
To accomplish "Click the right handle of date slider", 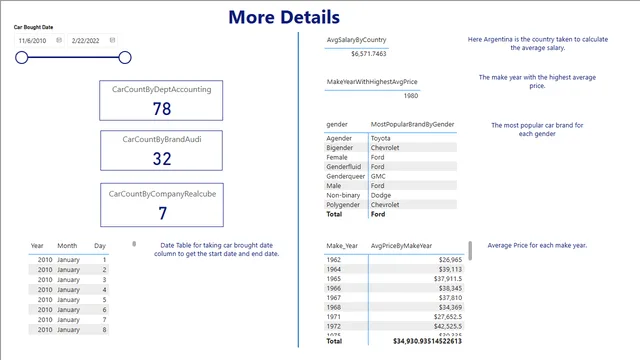I will click(125, 58).
